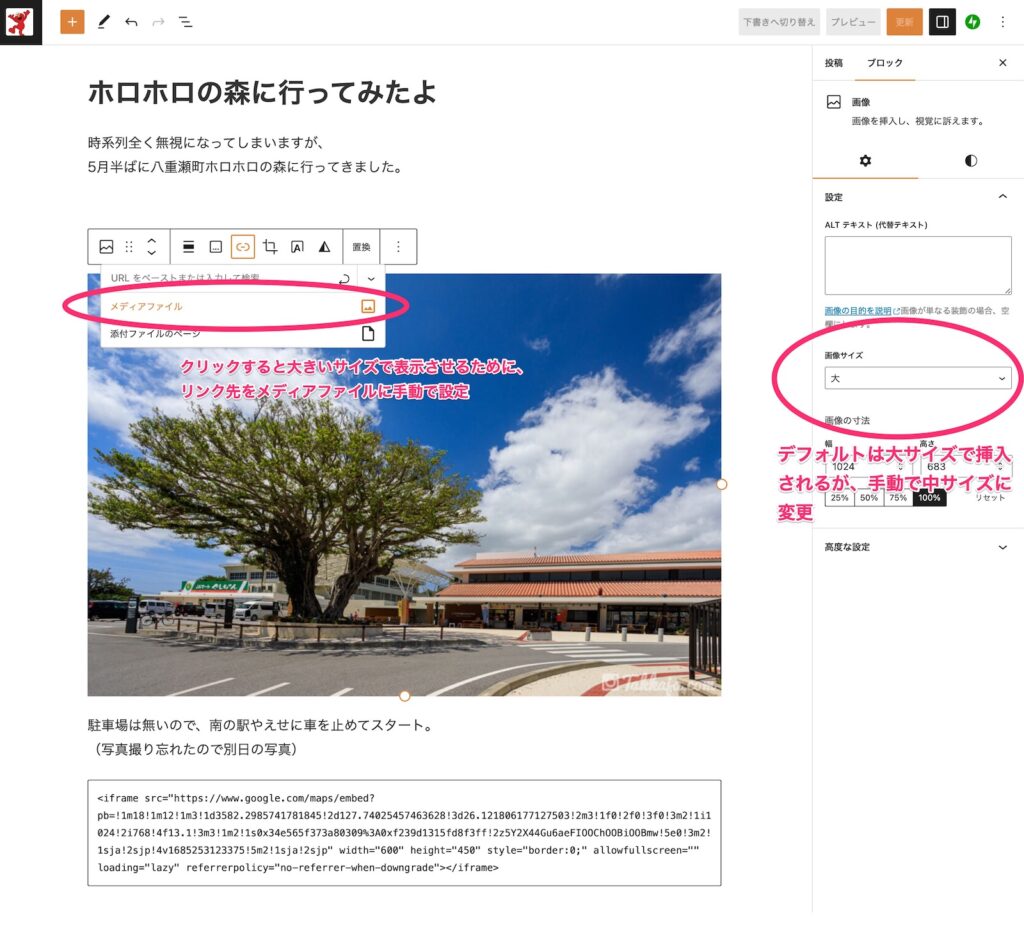
Task: Follow the 画像の目的を説明 link
Action: click(857, 311)
